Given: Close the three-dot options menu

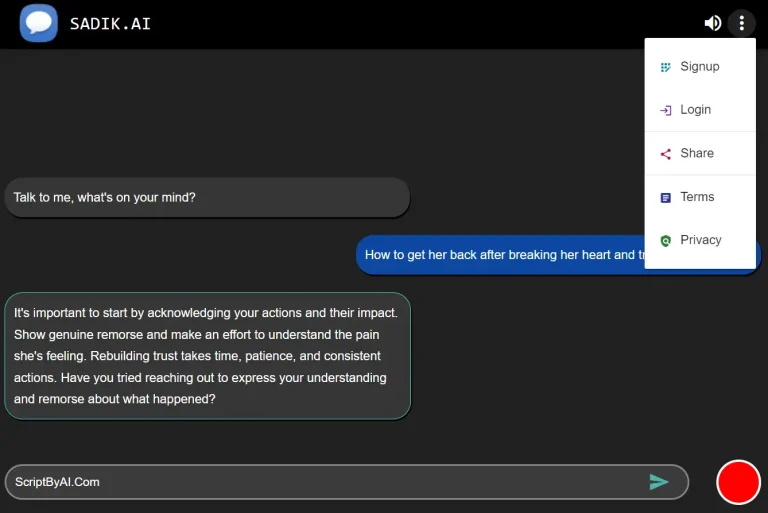Looking at the screenshot, I should point(742,23).
